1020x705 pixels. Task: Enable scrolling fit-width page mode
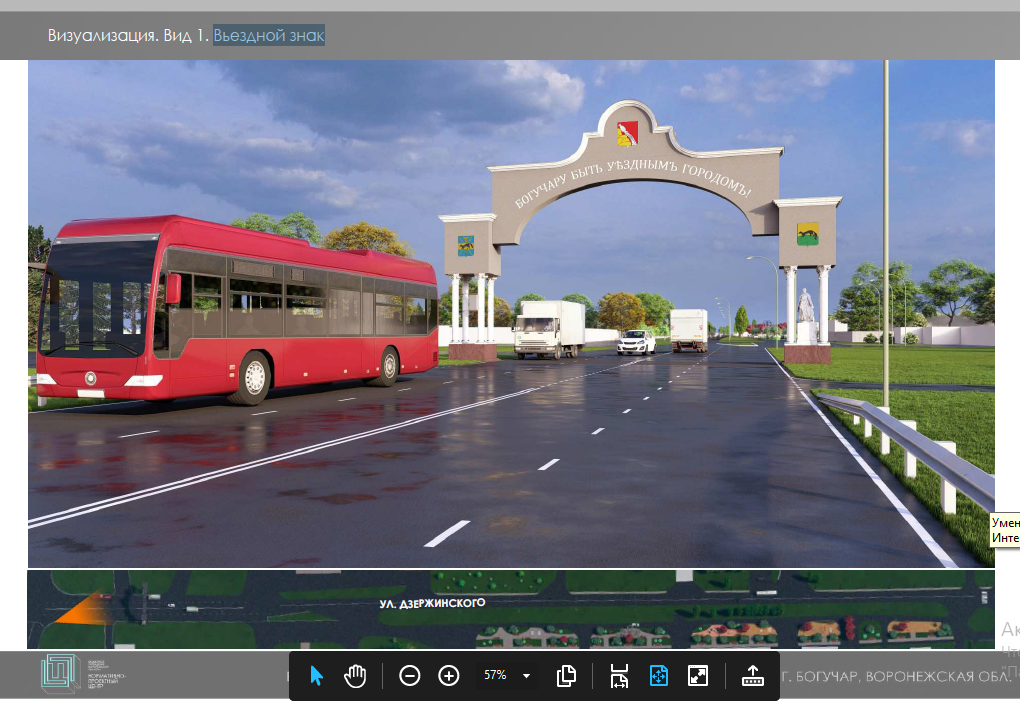tap(618, 676)
